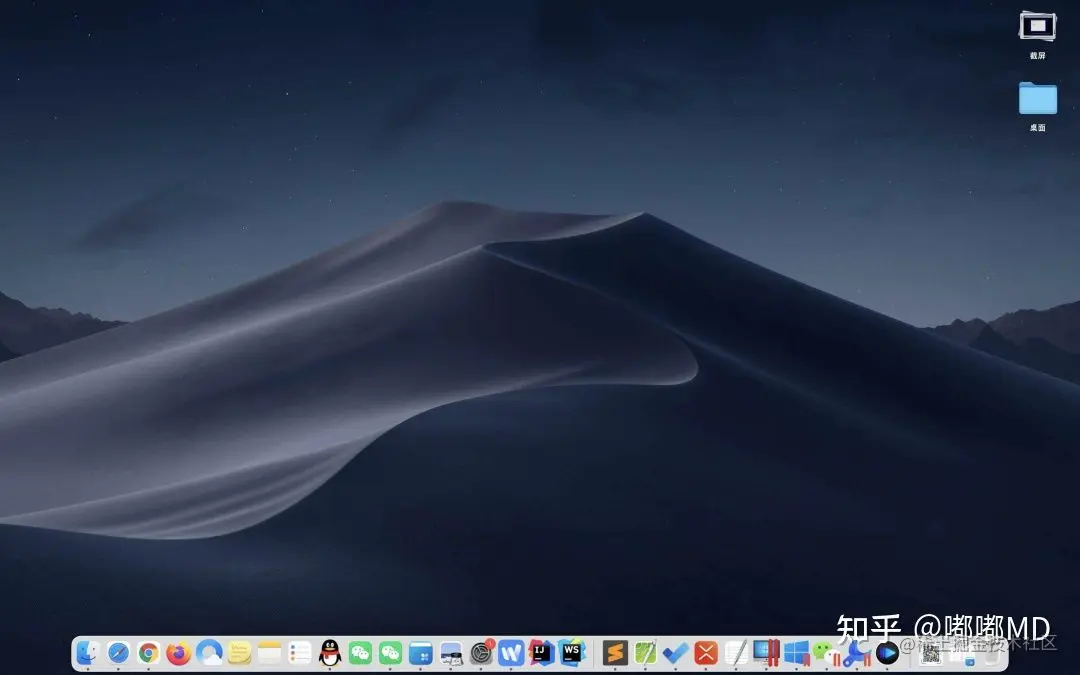This screenshot has height=675, width=1080.
Task: Open System Preferences with red badge
Action: point(481,652)
